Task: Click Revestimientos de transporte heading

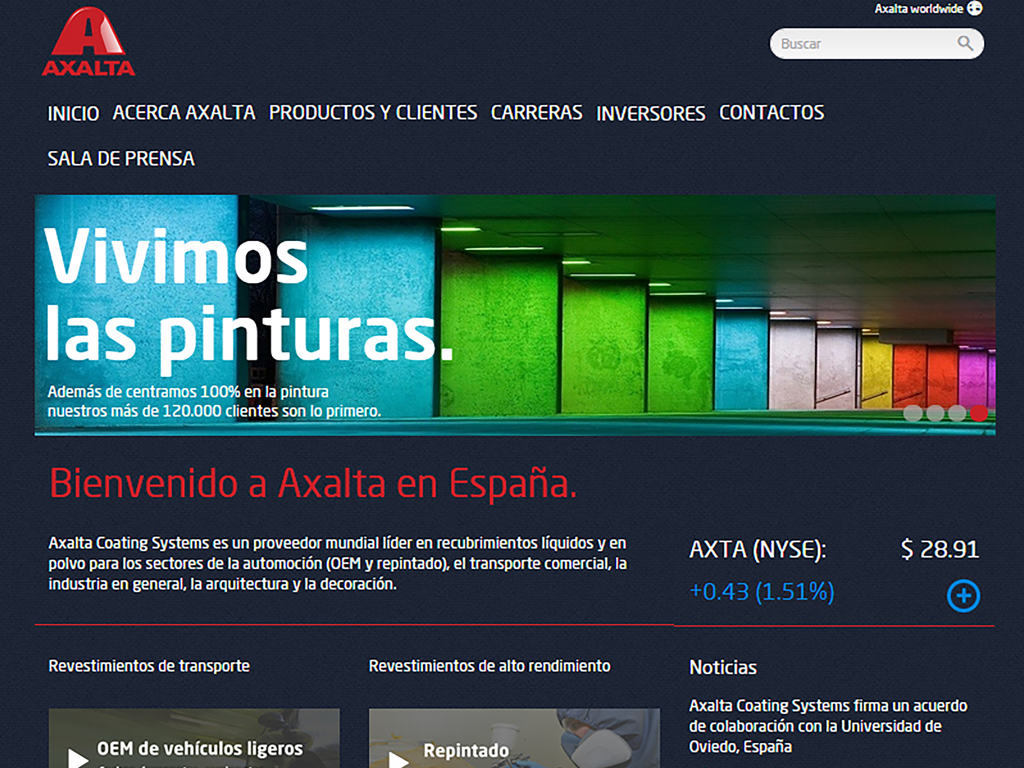Action: pyautogui.click(x=149, y=665)
